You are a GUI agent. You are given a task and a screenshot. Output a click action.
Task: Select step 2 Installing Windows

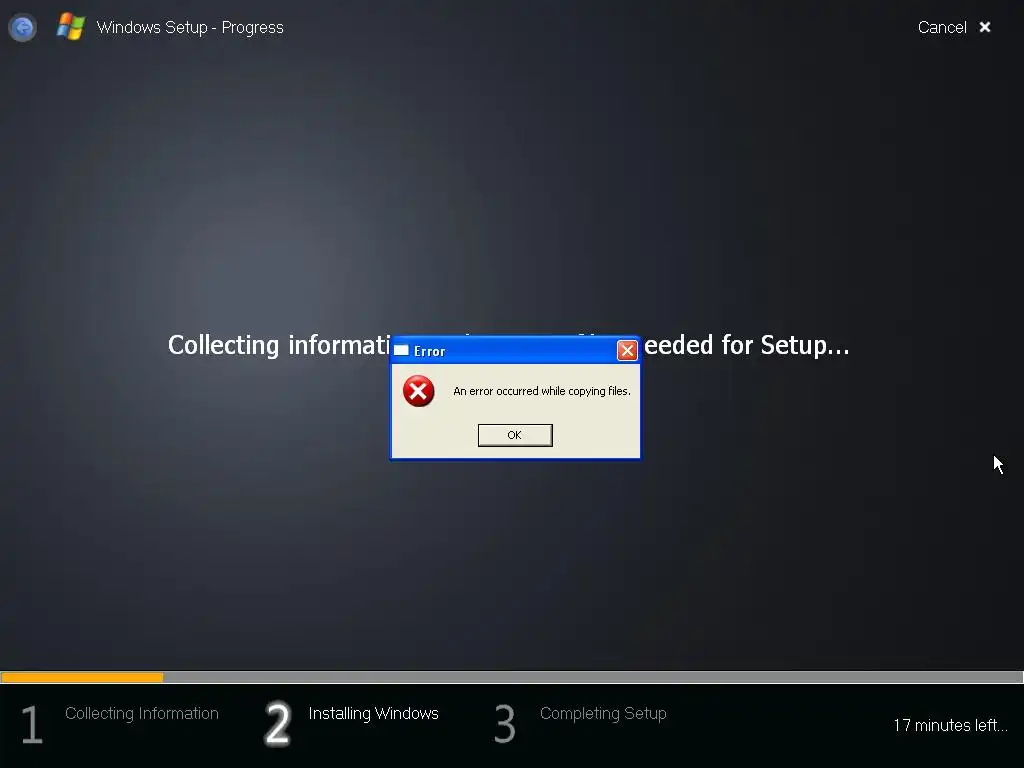pos(352,722)
